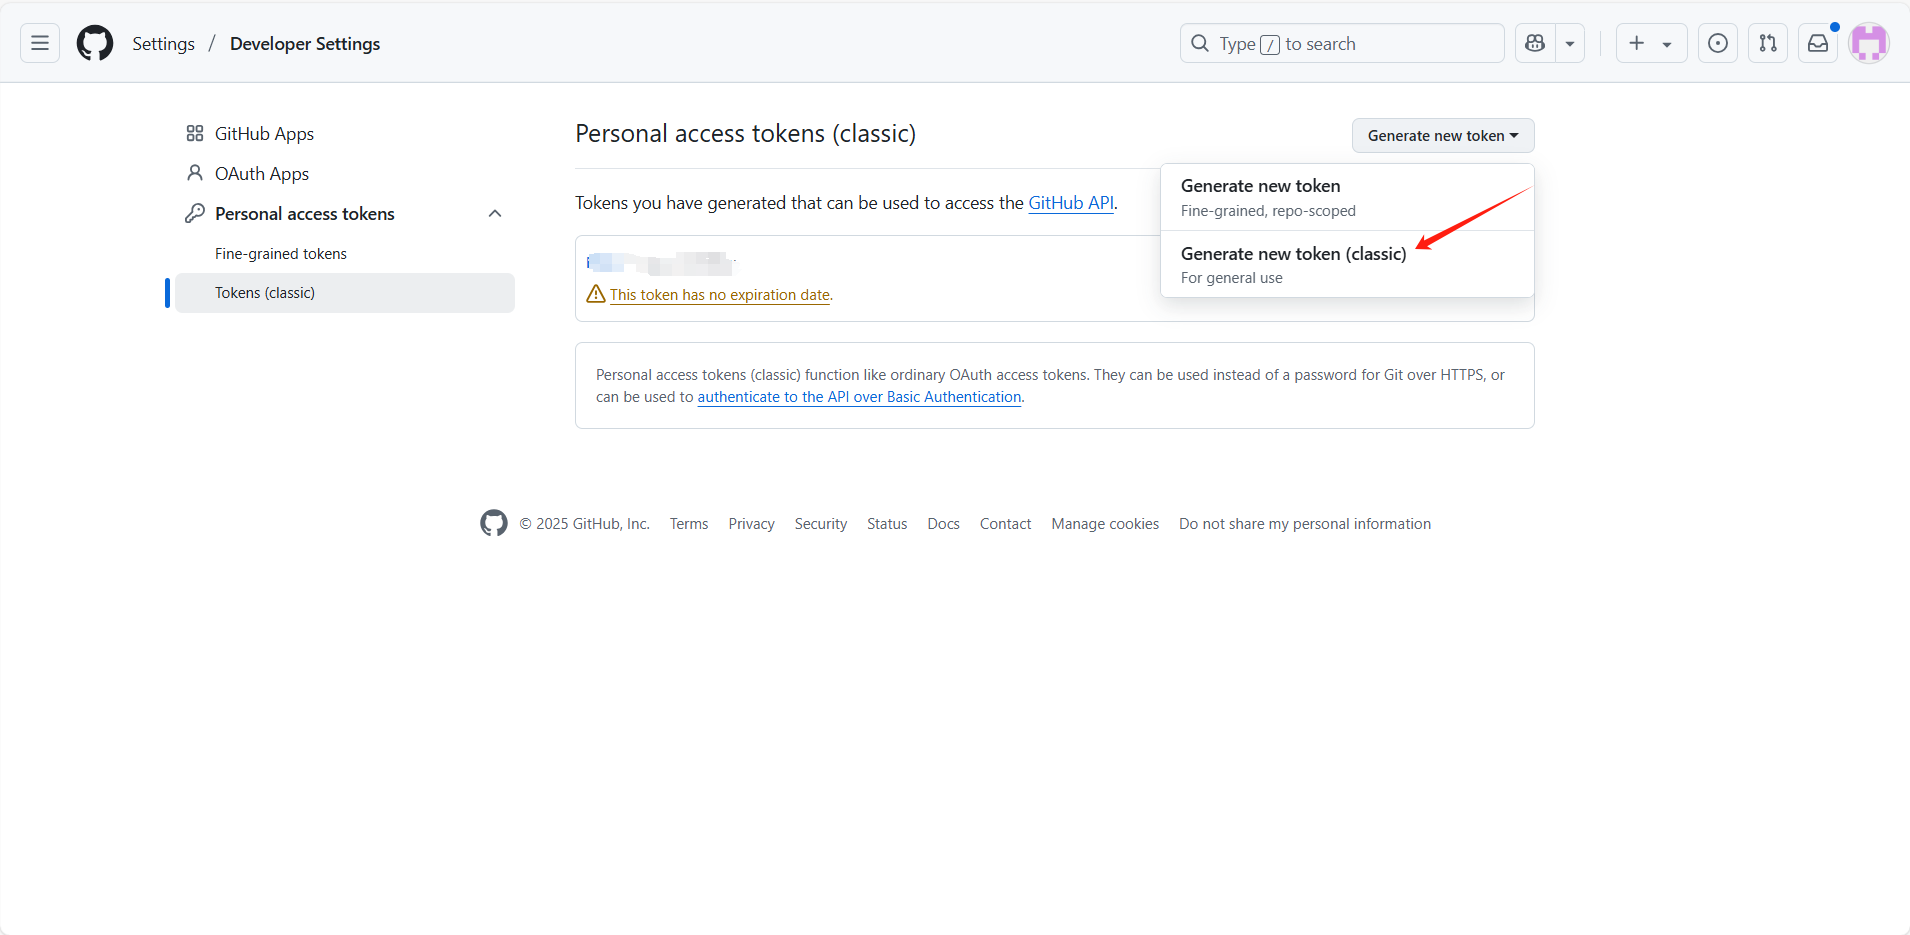Click the GitHub Octocat logo in header
Screen dimensions: 1910x935
(95, 43)
